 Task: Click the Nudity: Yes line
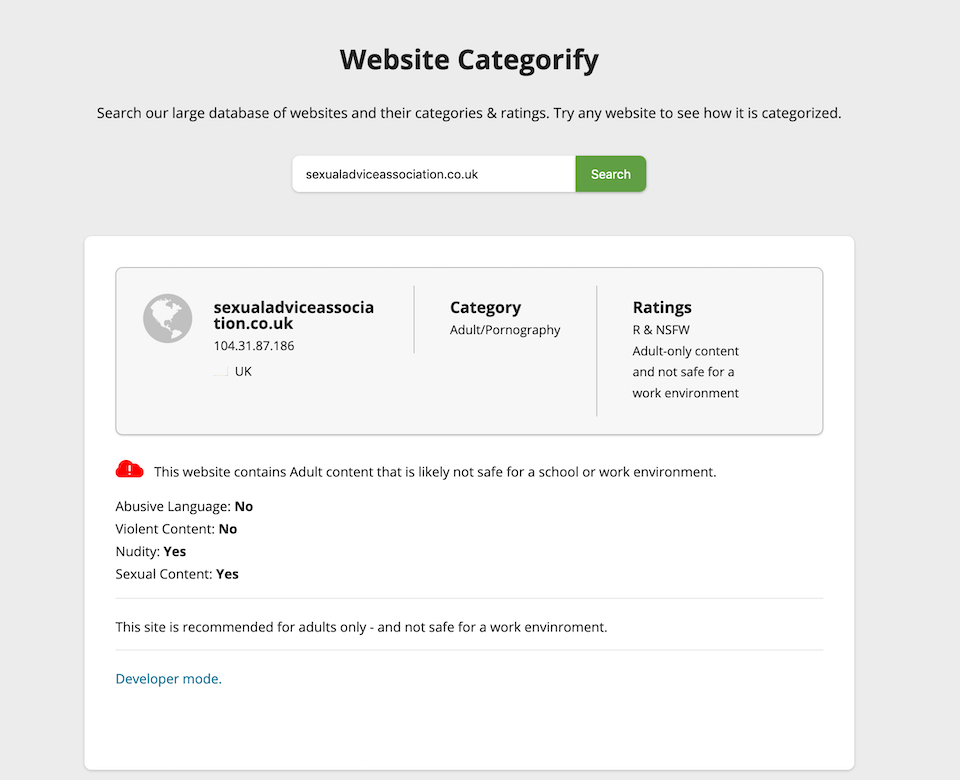coord(151,552)
